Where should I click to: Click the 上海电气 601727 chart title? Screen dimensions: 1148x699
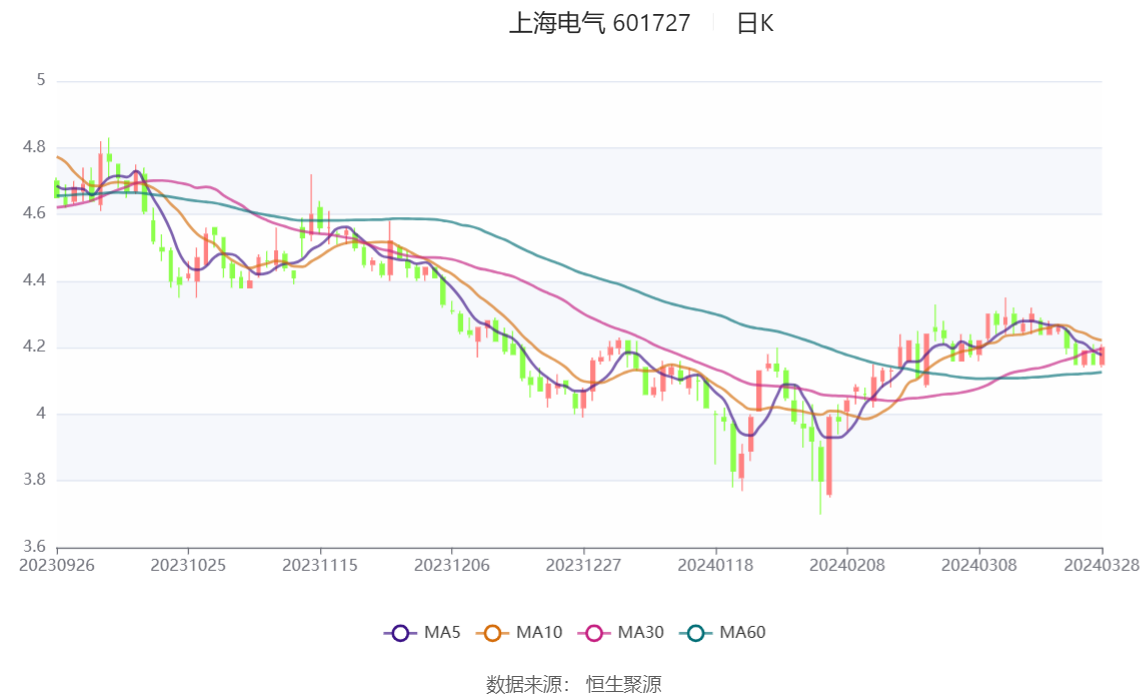[600, 24]
